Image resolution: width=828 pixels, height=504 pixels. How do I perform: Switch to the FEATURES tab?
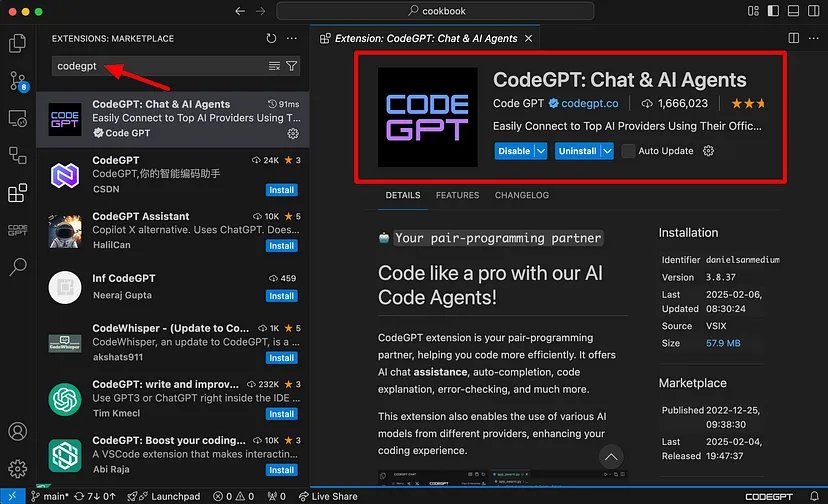coord(457,195)
